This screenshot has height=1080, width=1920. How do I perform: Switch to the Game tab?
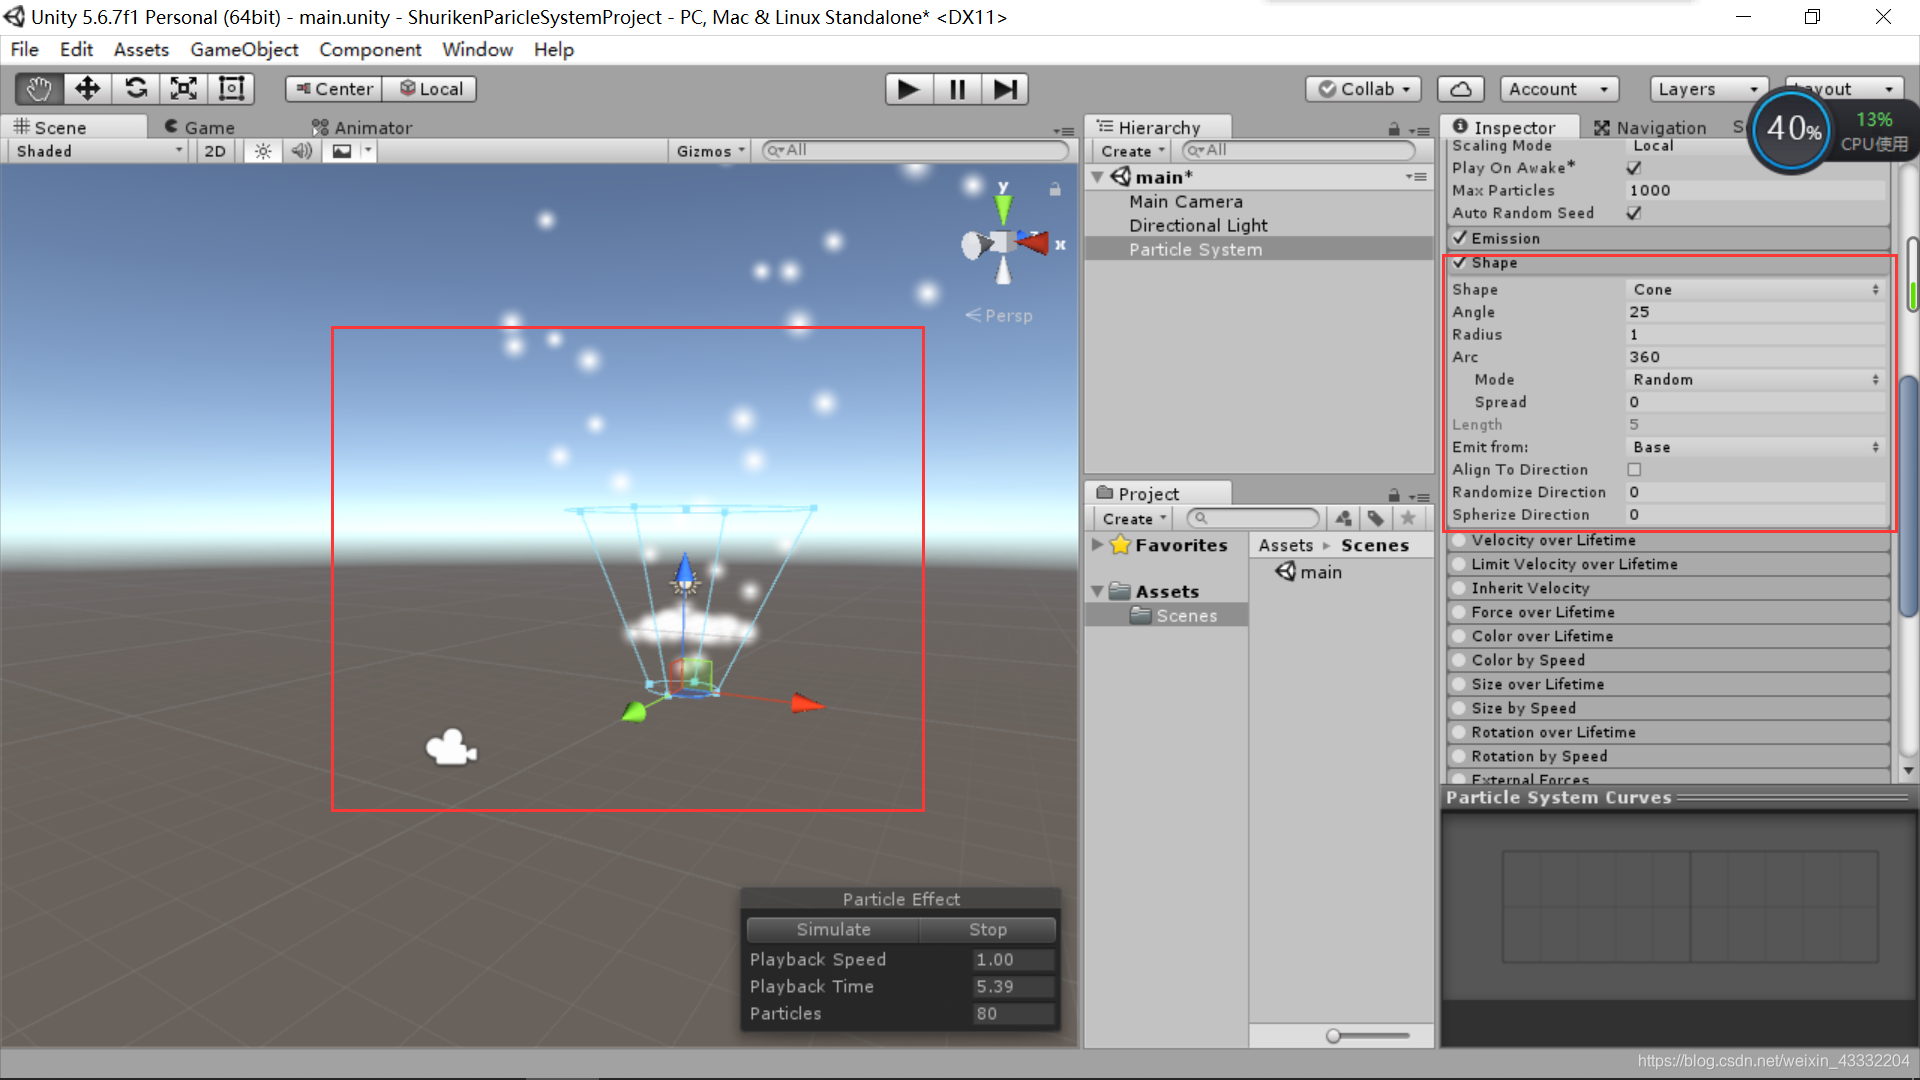tap(200, 127)
